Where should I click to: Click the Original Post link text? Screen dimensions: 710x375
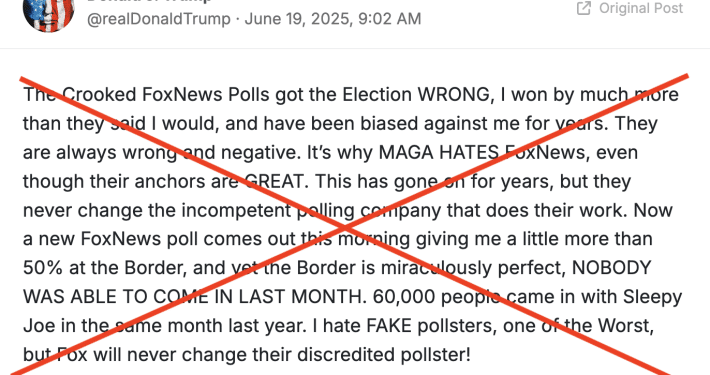[641, 8]
